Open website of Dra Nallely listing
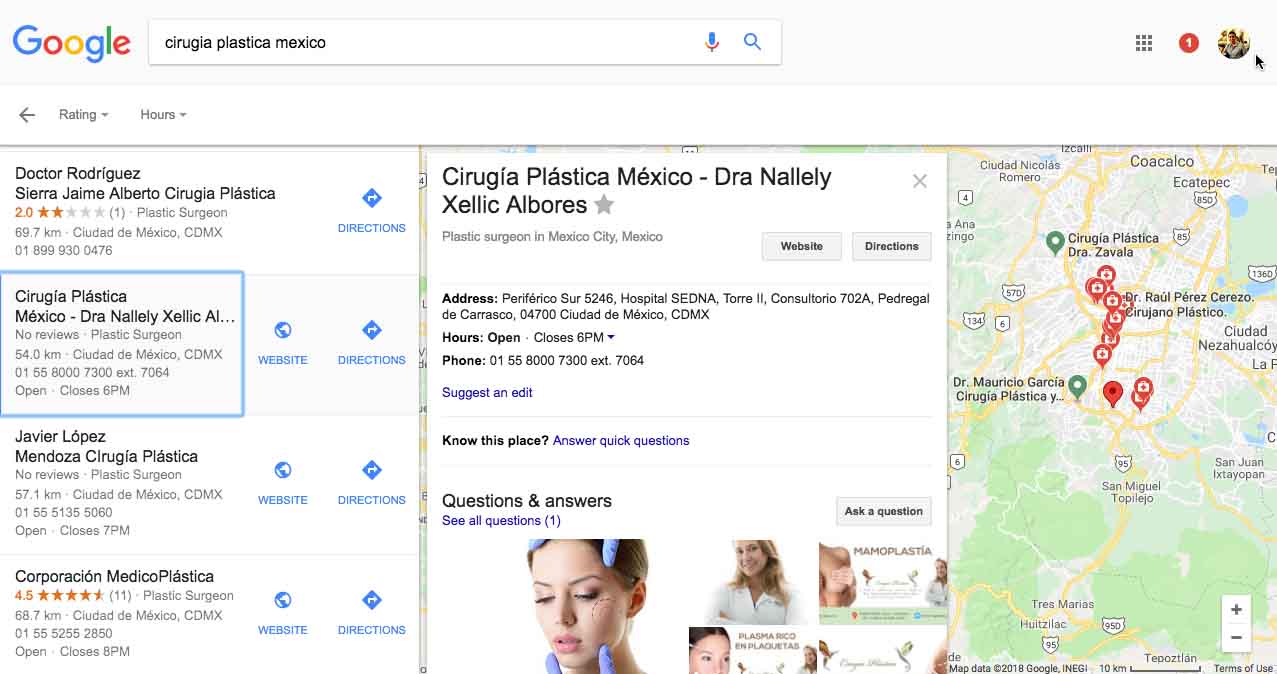The width and height of the screenshot is (1277, 674). click(283, 342)
